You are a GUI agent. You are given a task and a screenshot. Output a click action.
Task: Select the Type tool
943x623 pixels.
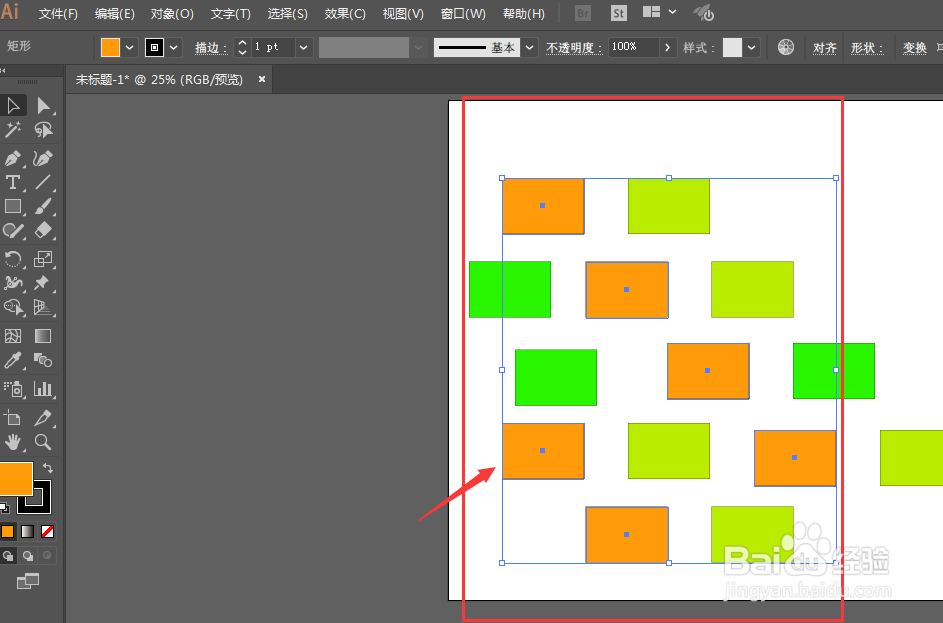tap(13, 182)
